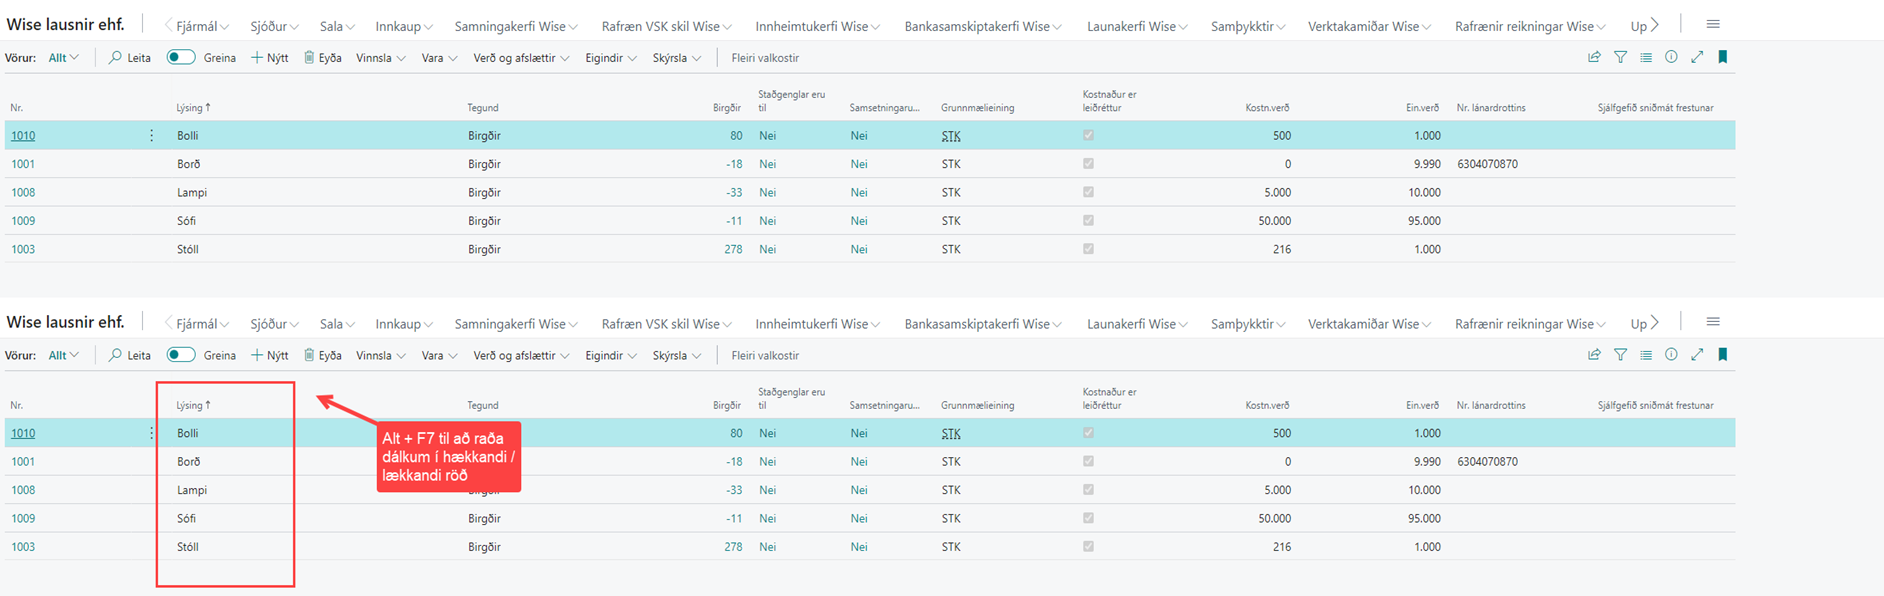Click the Nýtt button in the bottom toolbar
This screenshot has height=596, width=1884.
pos(270,355)
